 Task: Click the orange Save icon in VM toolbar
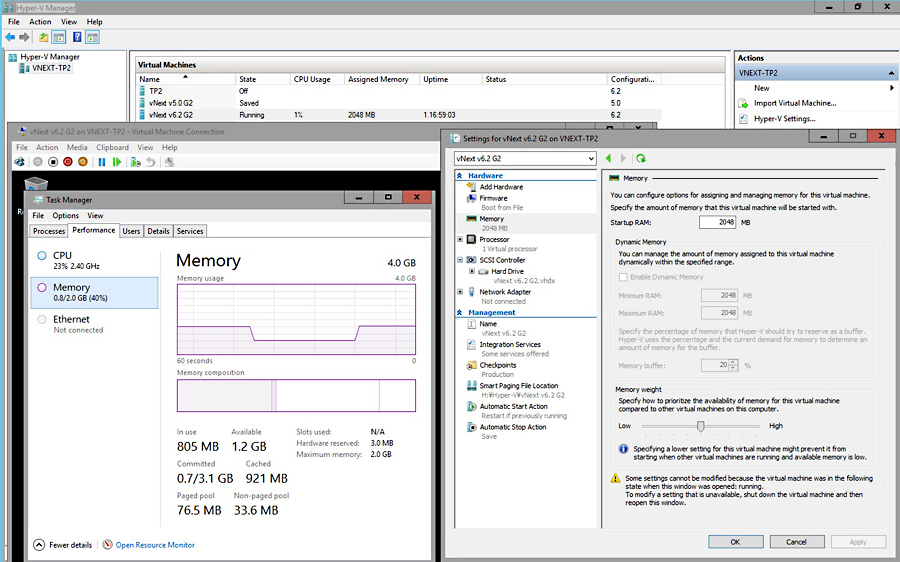83,162
